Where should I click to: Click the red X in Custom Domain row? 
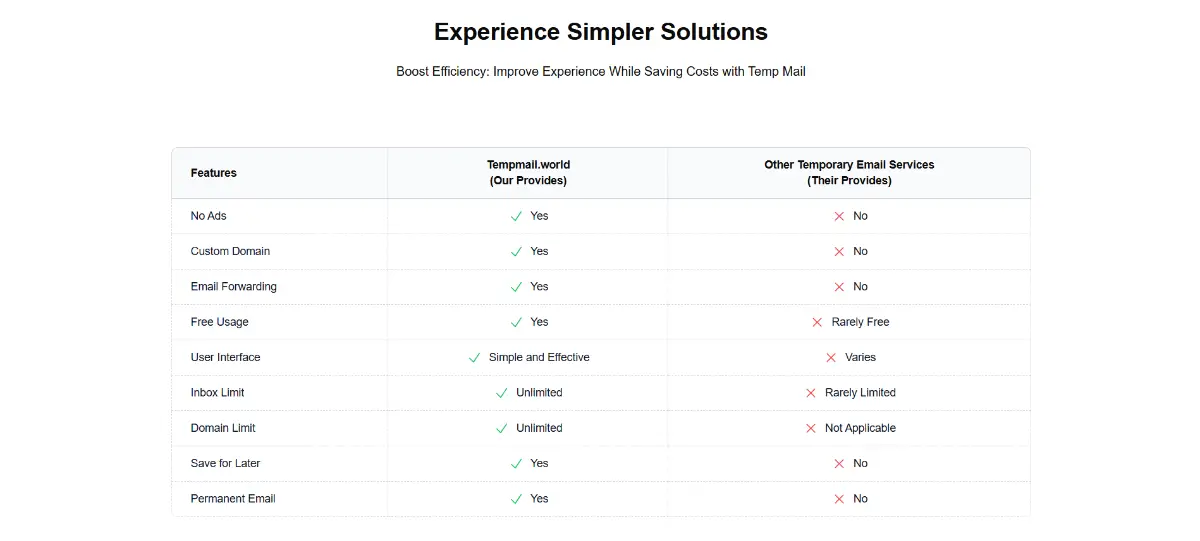click(840, 252)
